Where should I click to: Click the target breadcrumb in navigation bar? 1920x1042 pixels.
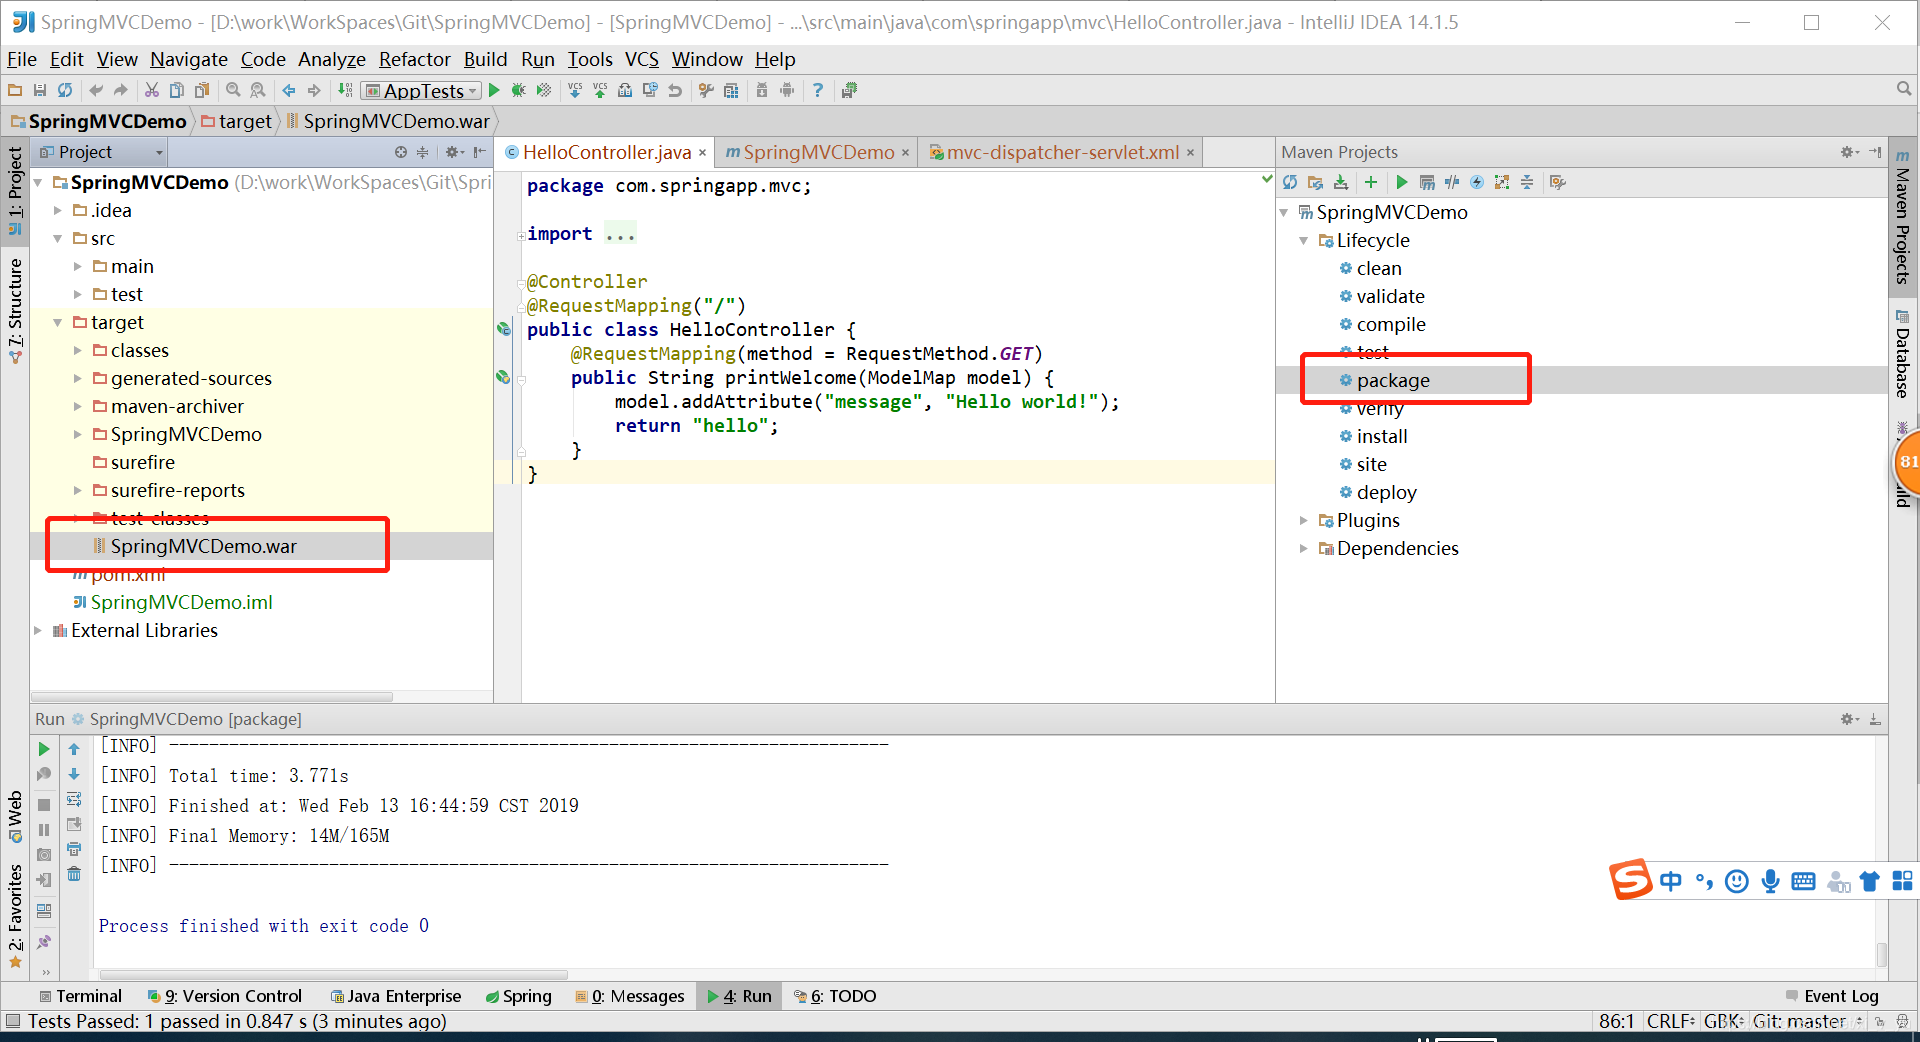tap(237, 121)
